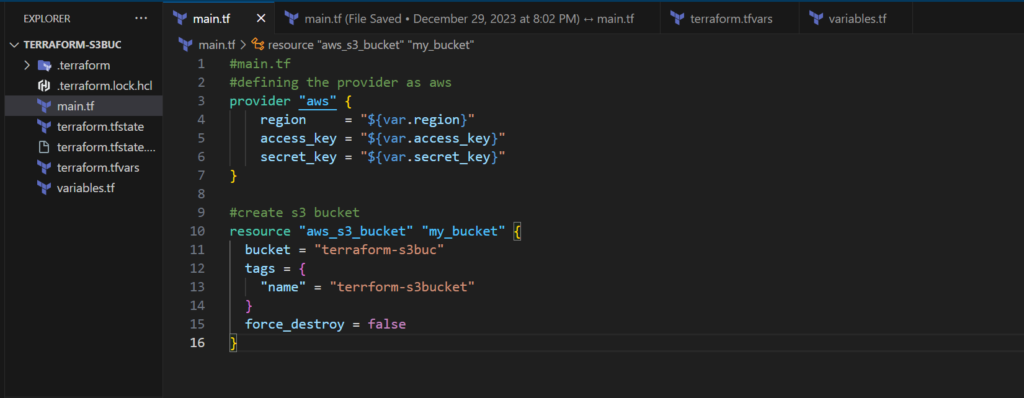Click the resource symbol icon in the breadcrumb
The image size is (1024, 398).
point(258,44)
